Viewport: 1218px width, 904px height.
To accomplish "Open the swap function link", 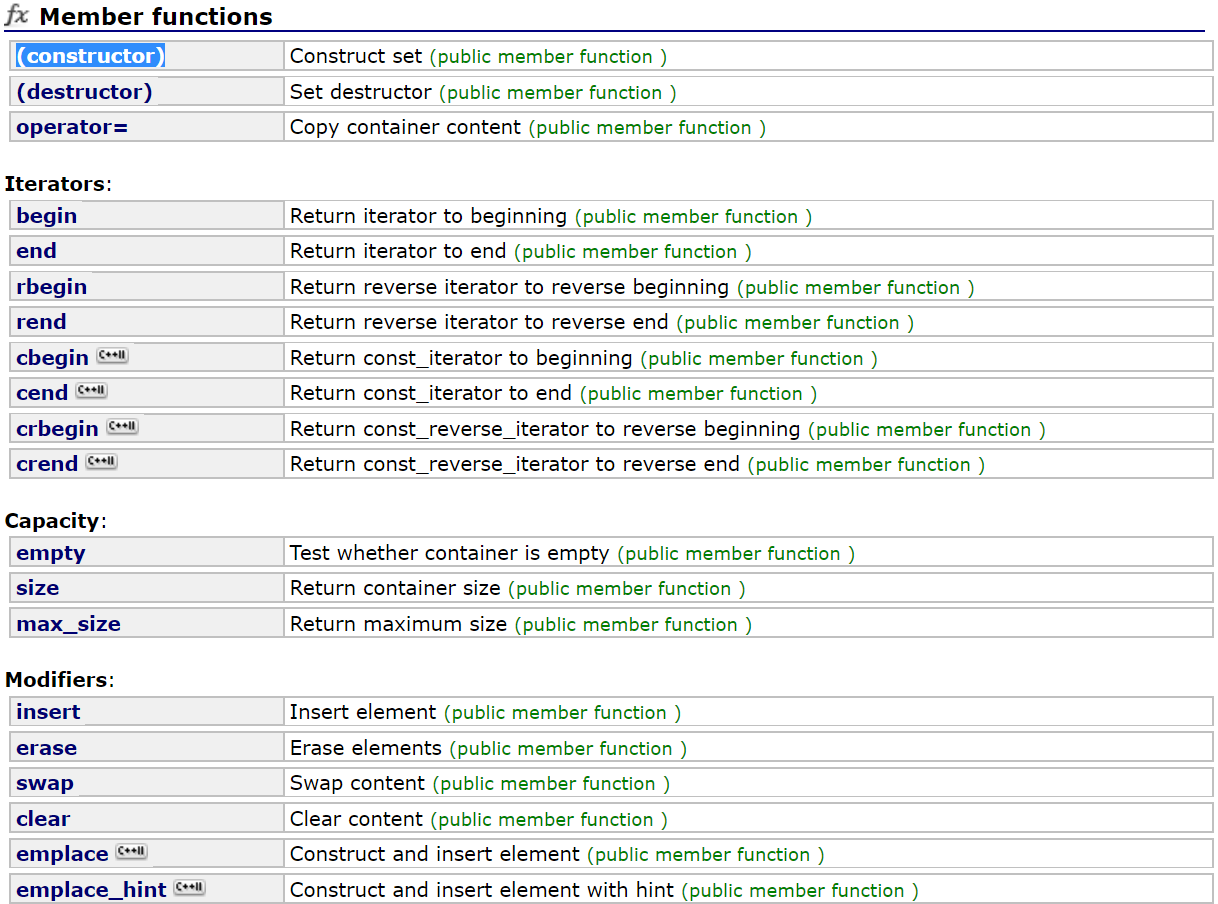I will (x=45, y=783).
